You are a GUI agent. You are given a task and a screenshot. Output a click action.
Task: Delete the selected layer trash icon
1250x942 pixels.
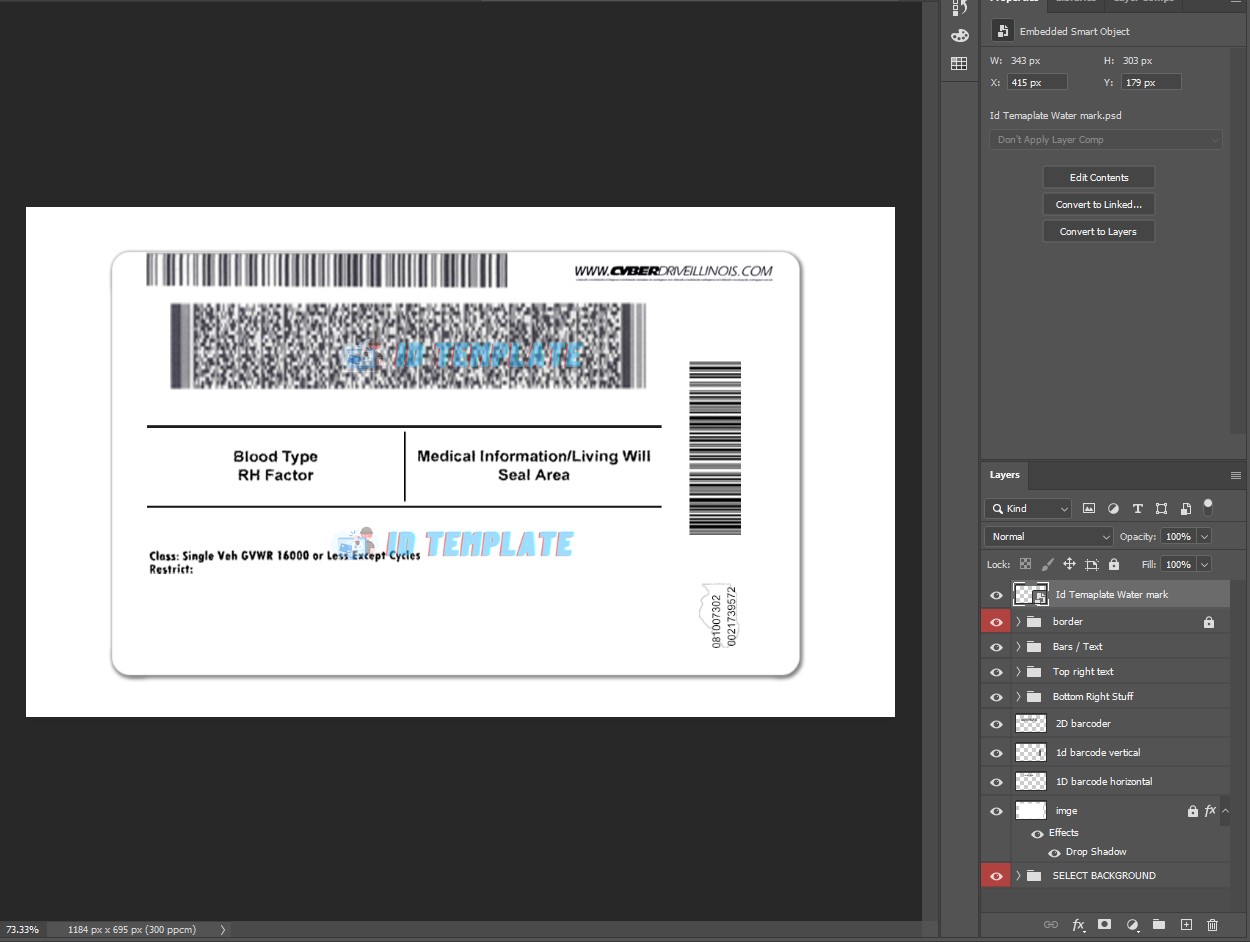pos(1213,925)
